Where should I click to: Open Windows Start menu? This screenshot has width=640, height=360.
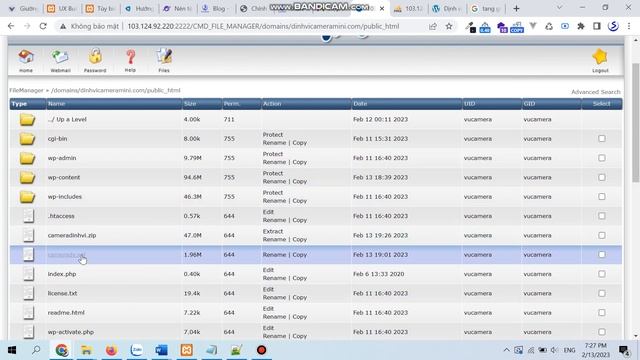pos(12,350)
